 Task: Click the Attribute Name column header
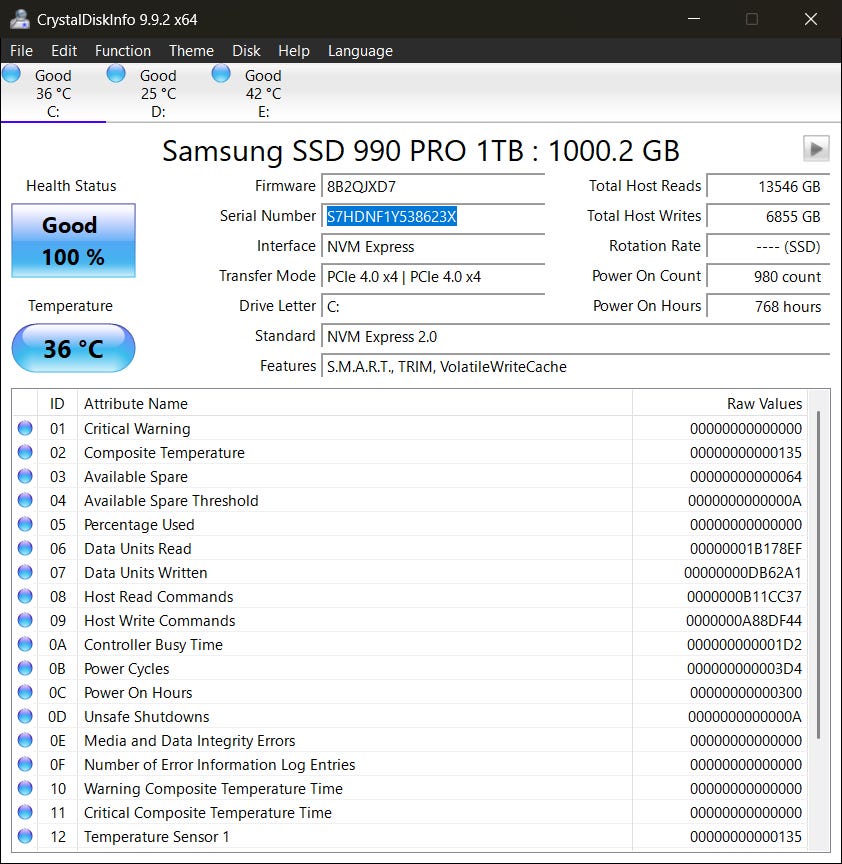click(355, 403)
